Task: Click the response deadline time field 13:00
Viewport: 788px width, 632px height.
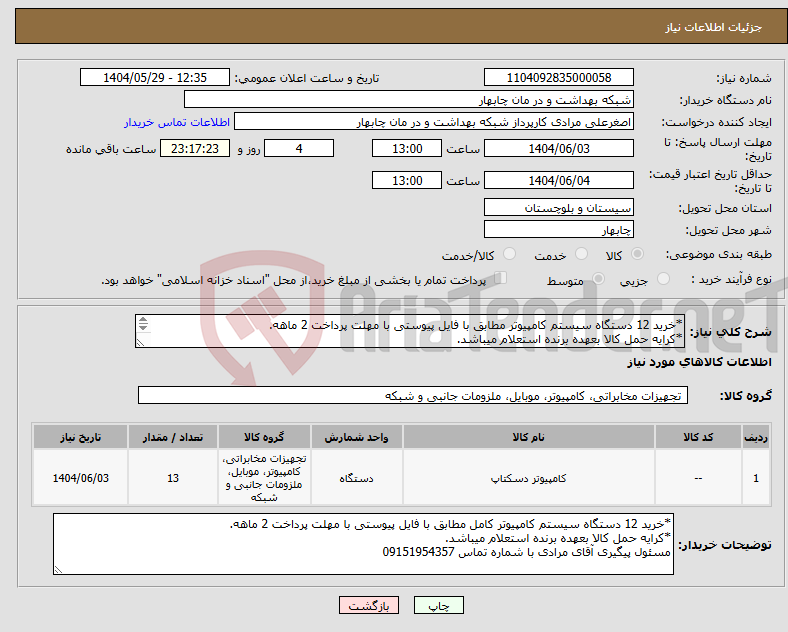Action: click(407, 149)
